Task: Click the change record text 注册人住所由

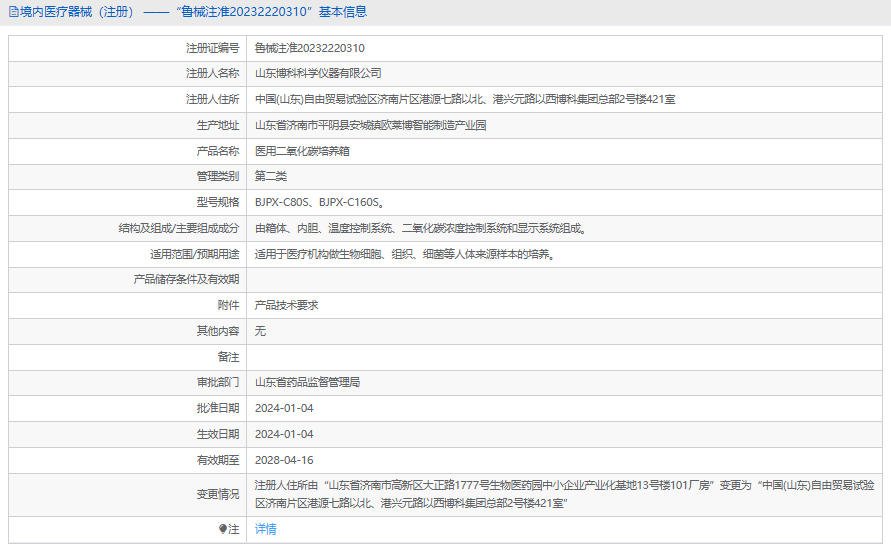Action: (565, 494)
